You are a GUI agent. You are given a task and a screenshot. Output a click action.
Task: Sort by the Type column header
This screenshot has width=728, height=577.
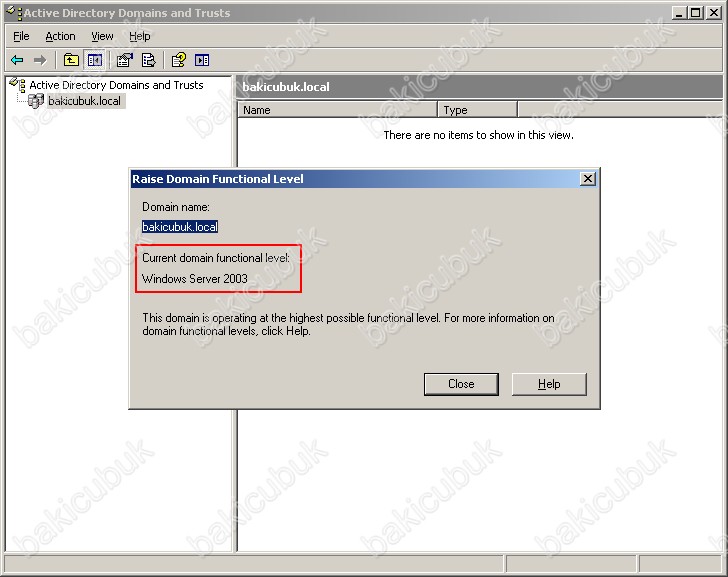[478, 110]
